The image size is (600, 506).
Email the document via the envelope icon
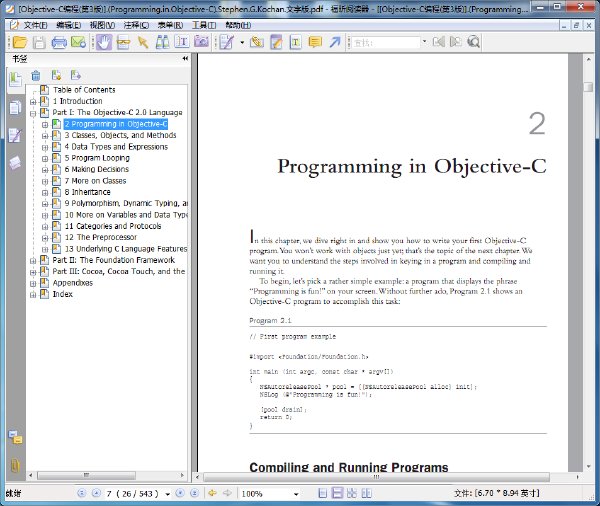point(78,42)
